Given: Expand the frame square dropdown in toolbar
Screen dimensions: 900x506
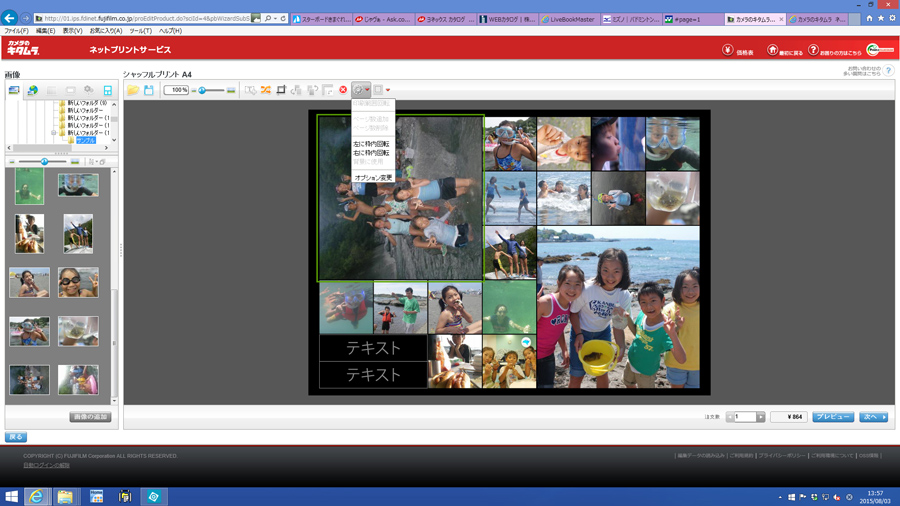Looking at the screenshot, I should (388, 90).
